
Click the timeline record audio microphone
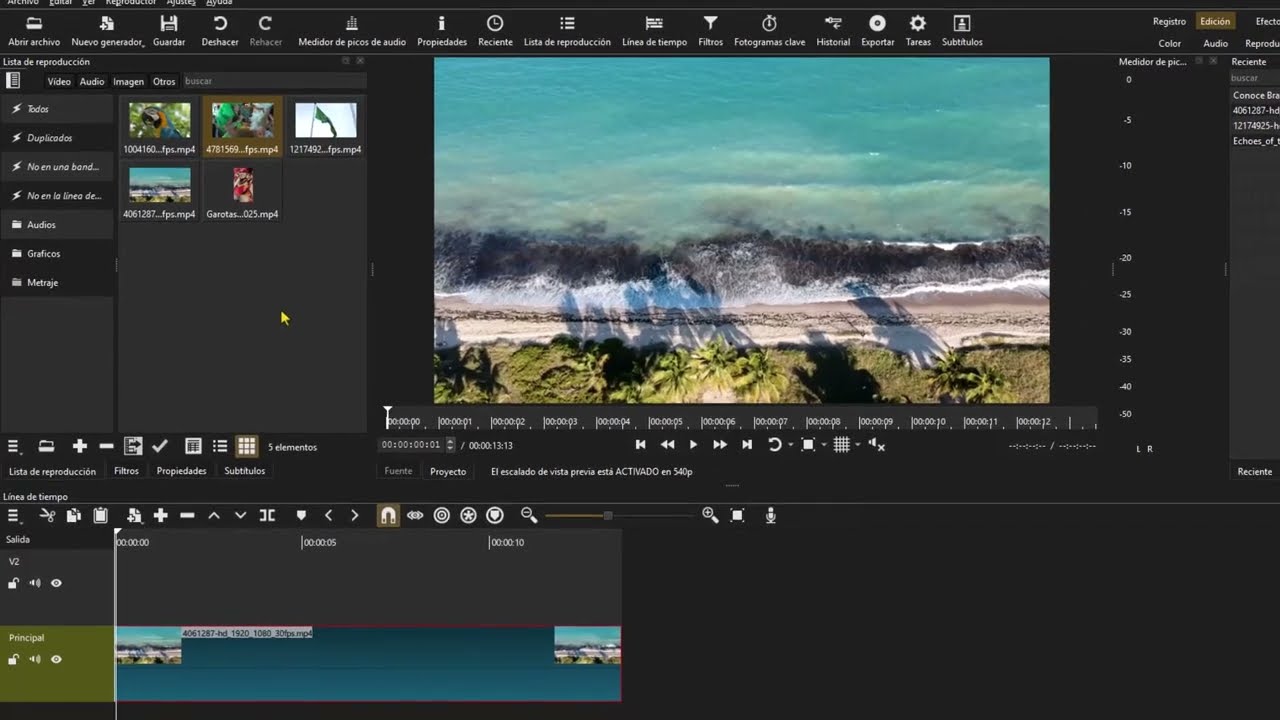click(x=771, y=515)
